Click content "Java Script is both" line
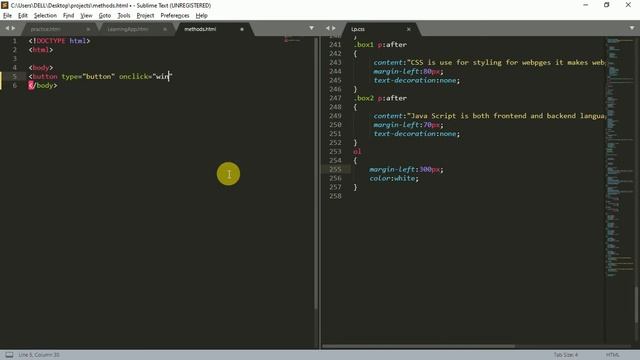The image size is (640, 360). click(x=489, y=116)
